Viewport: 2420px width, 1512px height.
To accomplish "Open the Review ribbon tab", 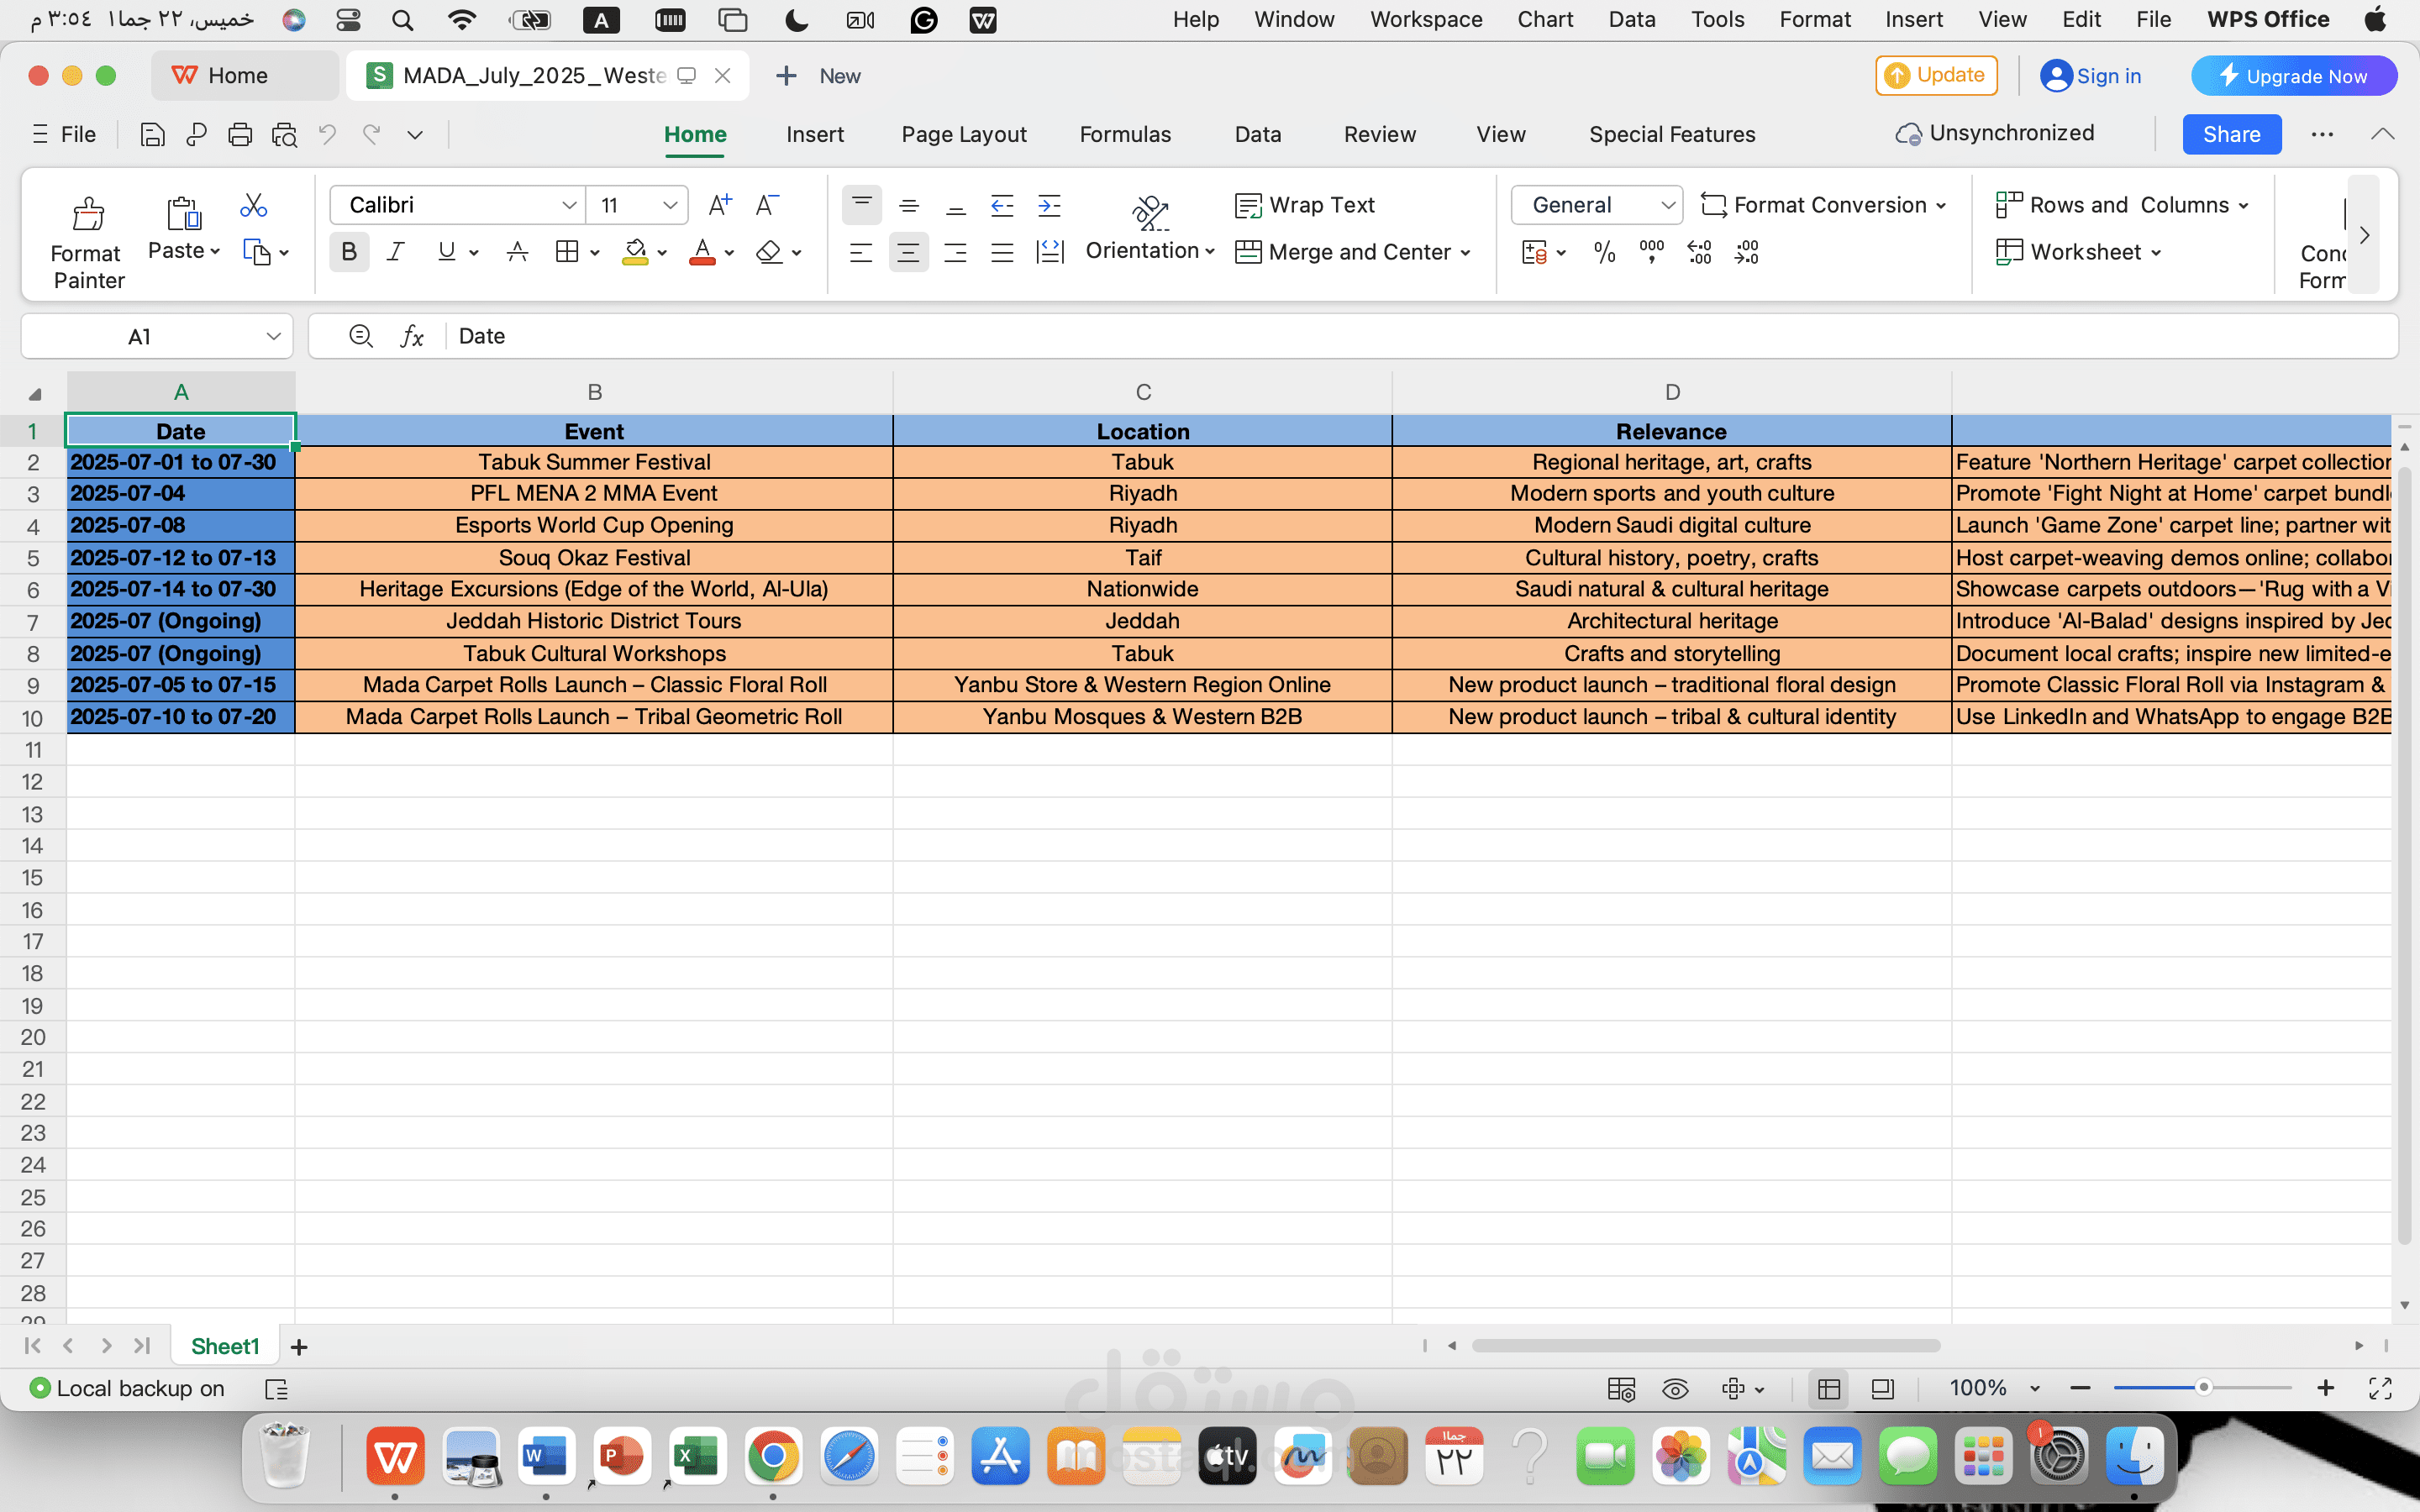I will click(1379, 134).
